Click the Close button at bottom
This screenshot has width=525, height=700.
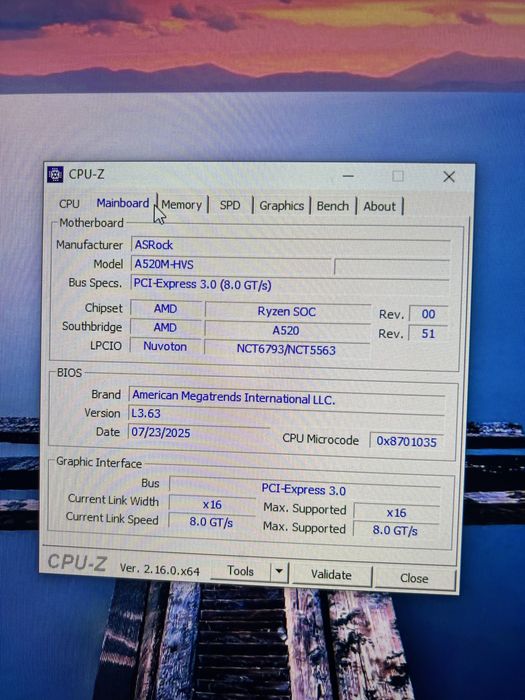pyautogui.click(x=414, y=579)
